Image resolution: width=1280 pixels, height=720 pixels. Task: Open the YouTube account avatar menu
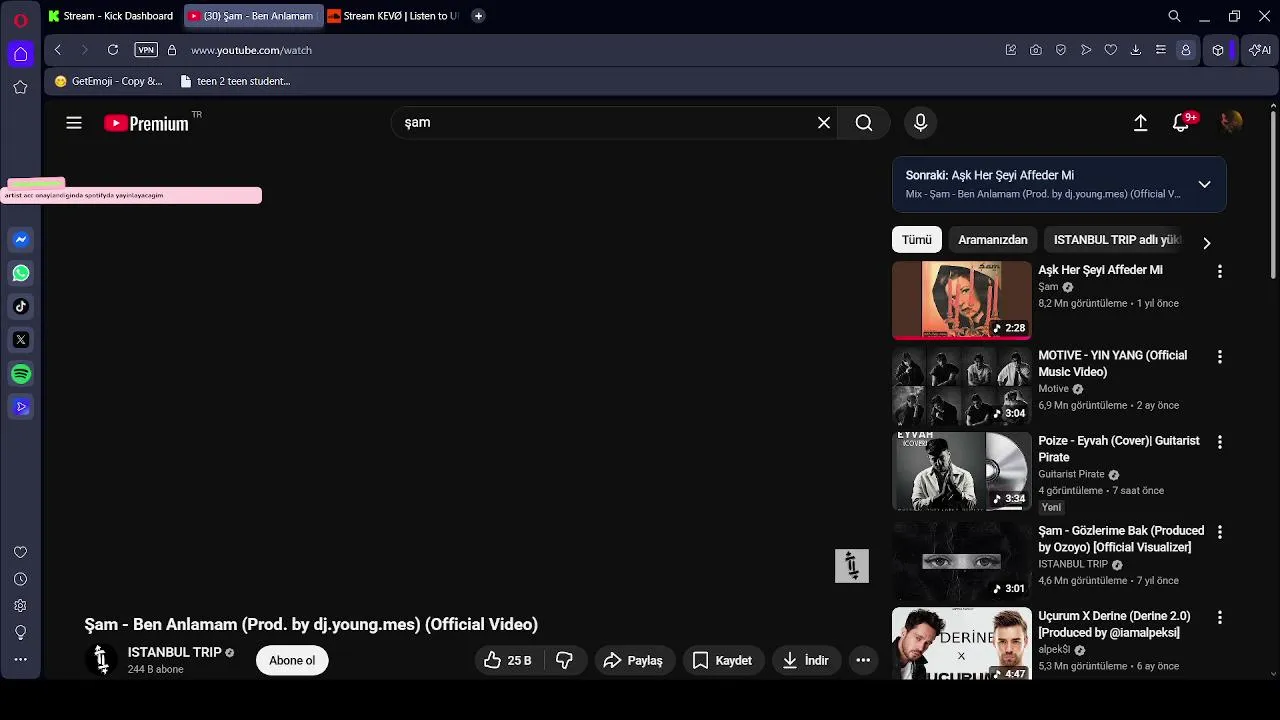pos(1231,122)
